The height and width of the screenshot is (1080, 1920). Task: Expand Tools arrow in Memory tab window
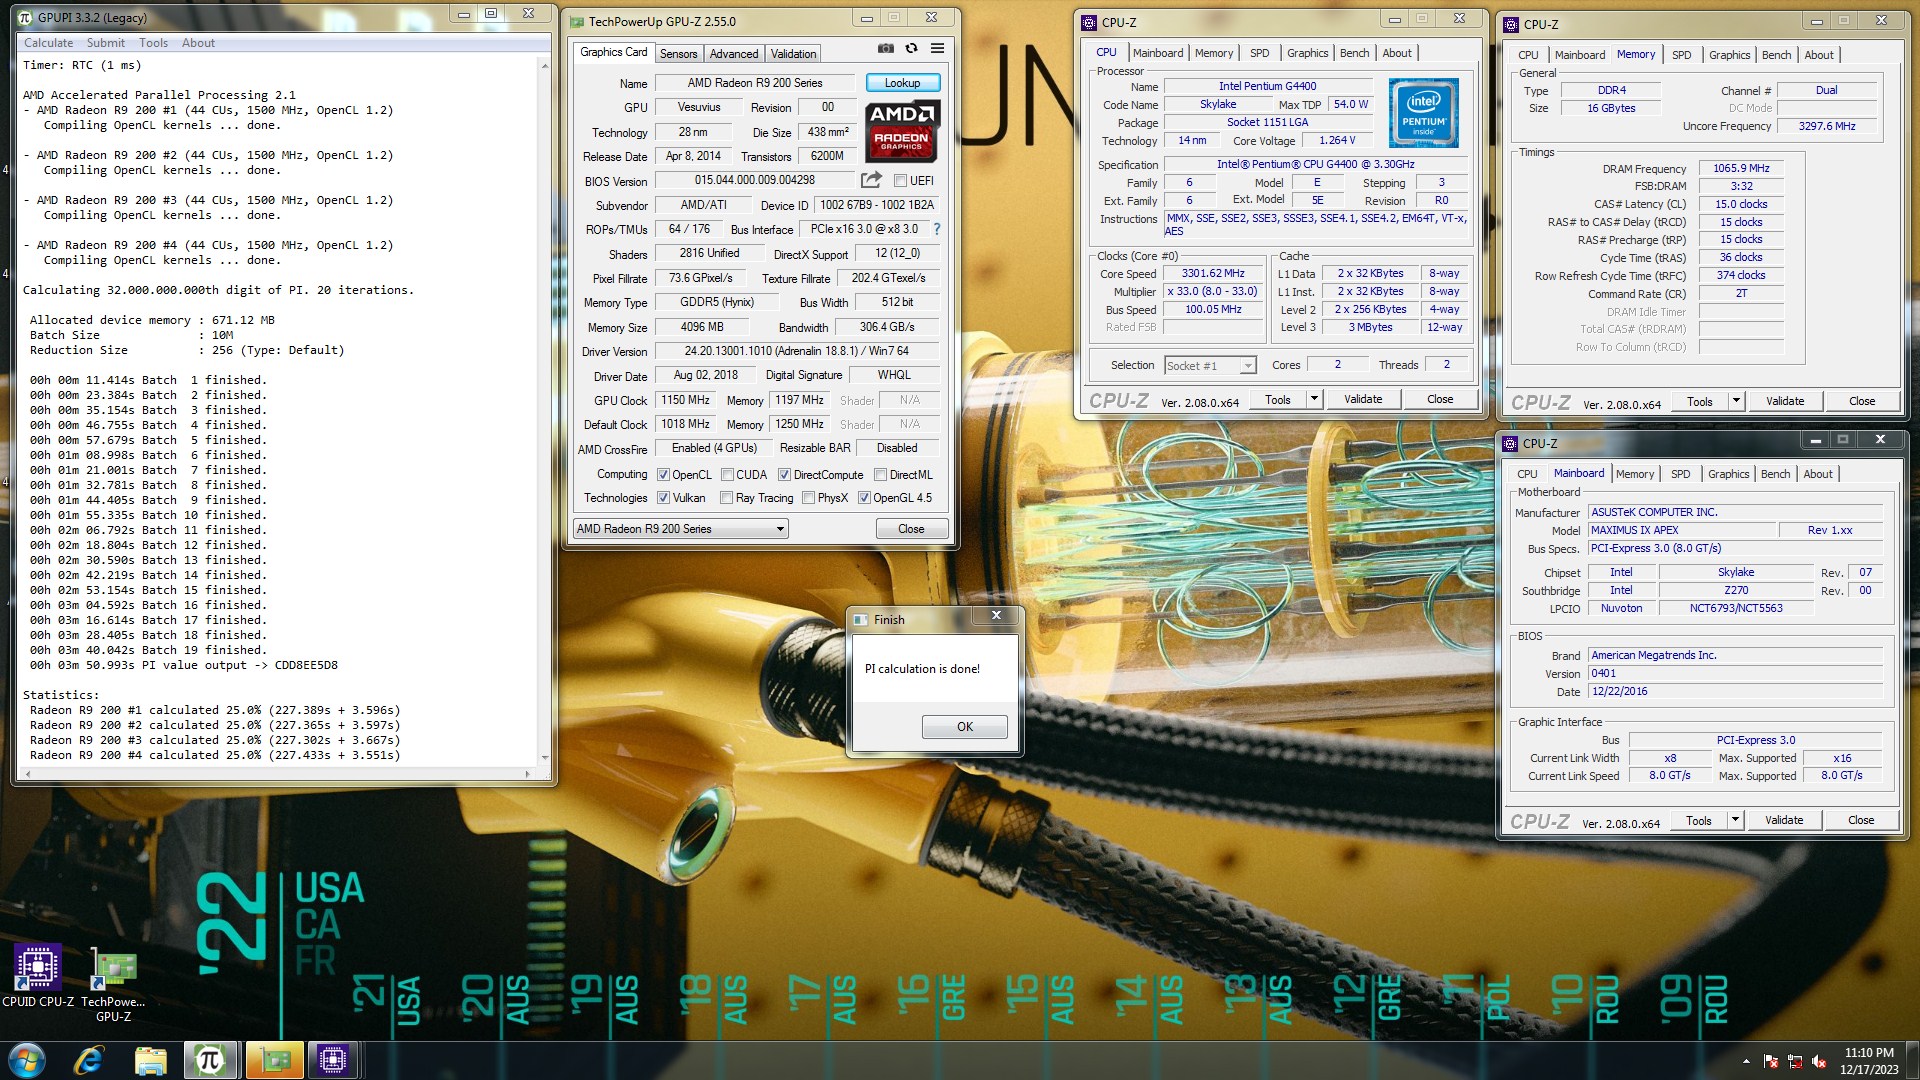[1736, 401]
